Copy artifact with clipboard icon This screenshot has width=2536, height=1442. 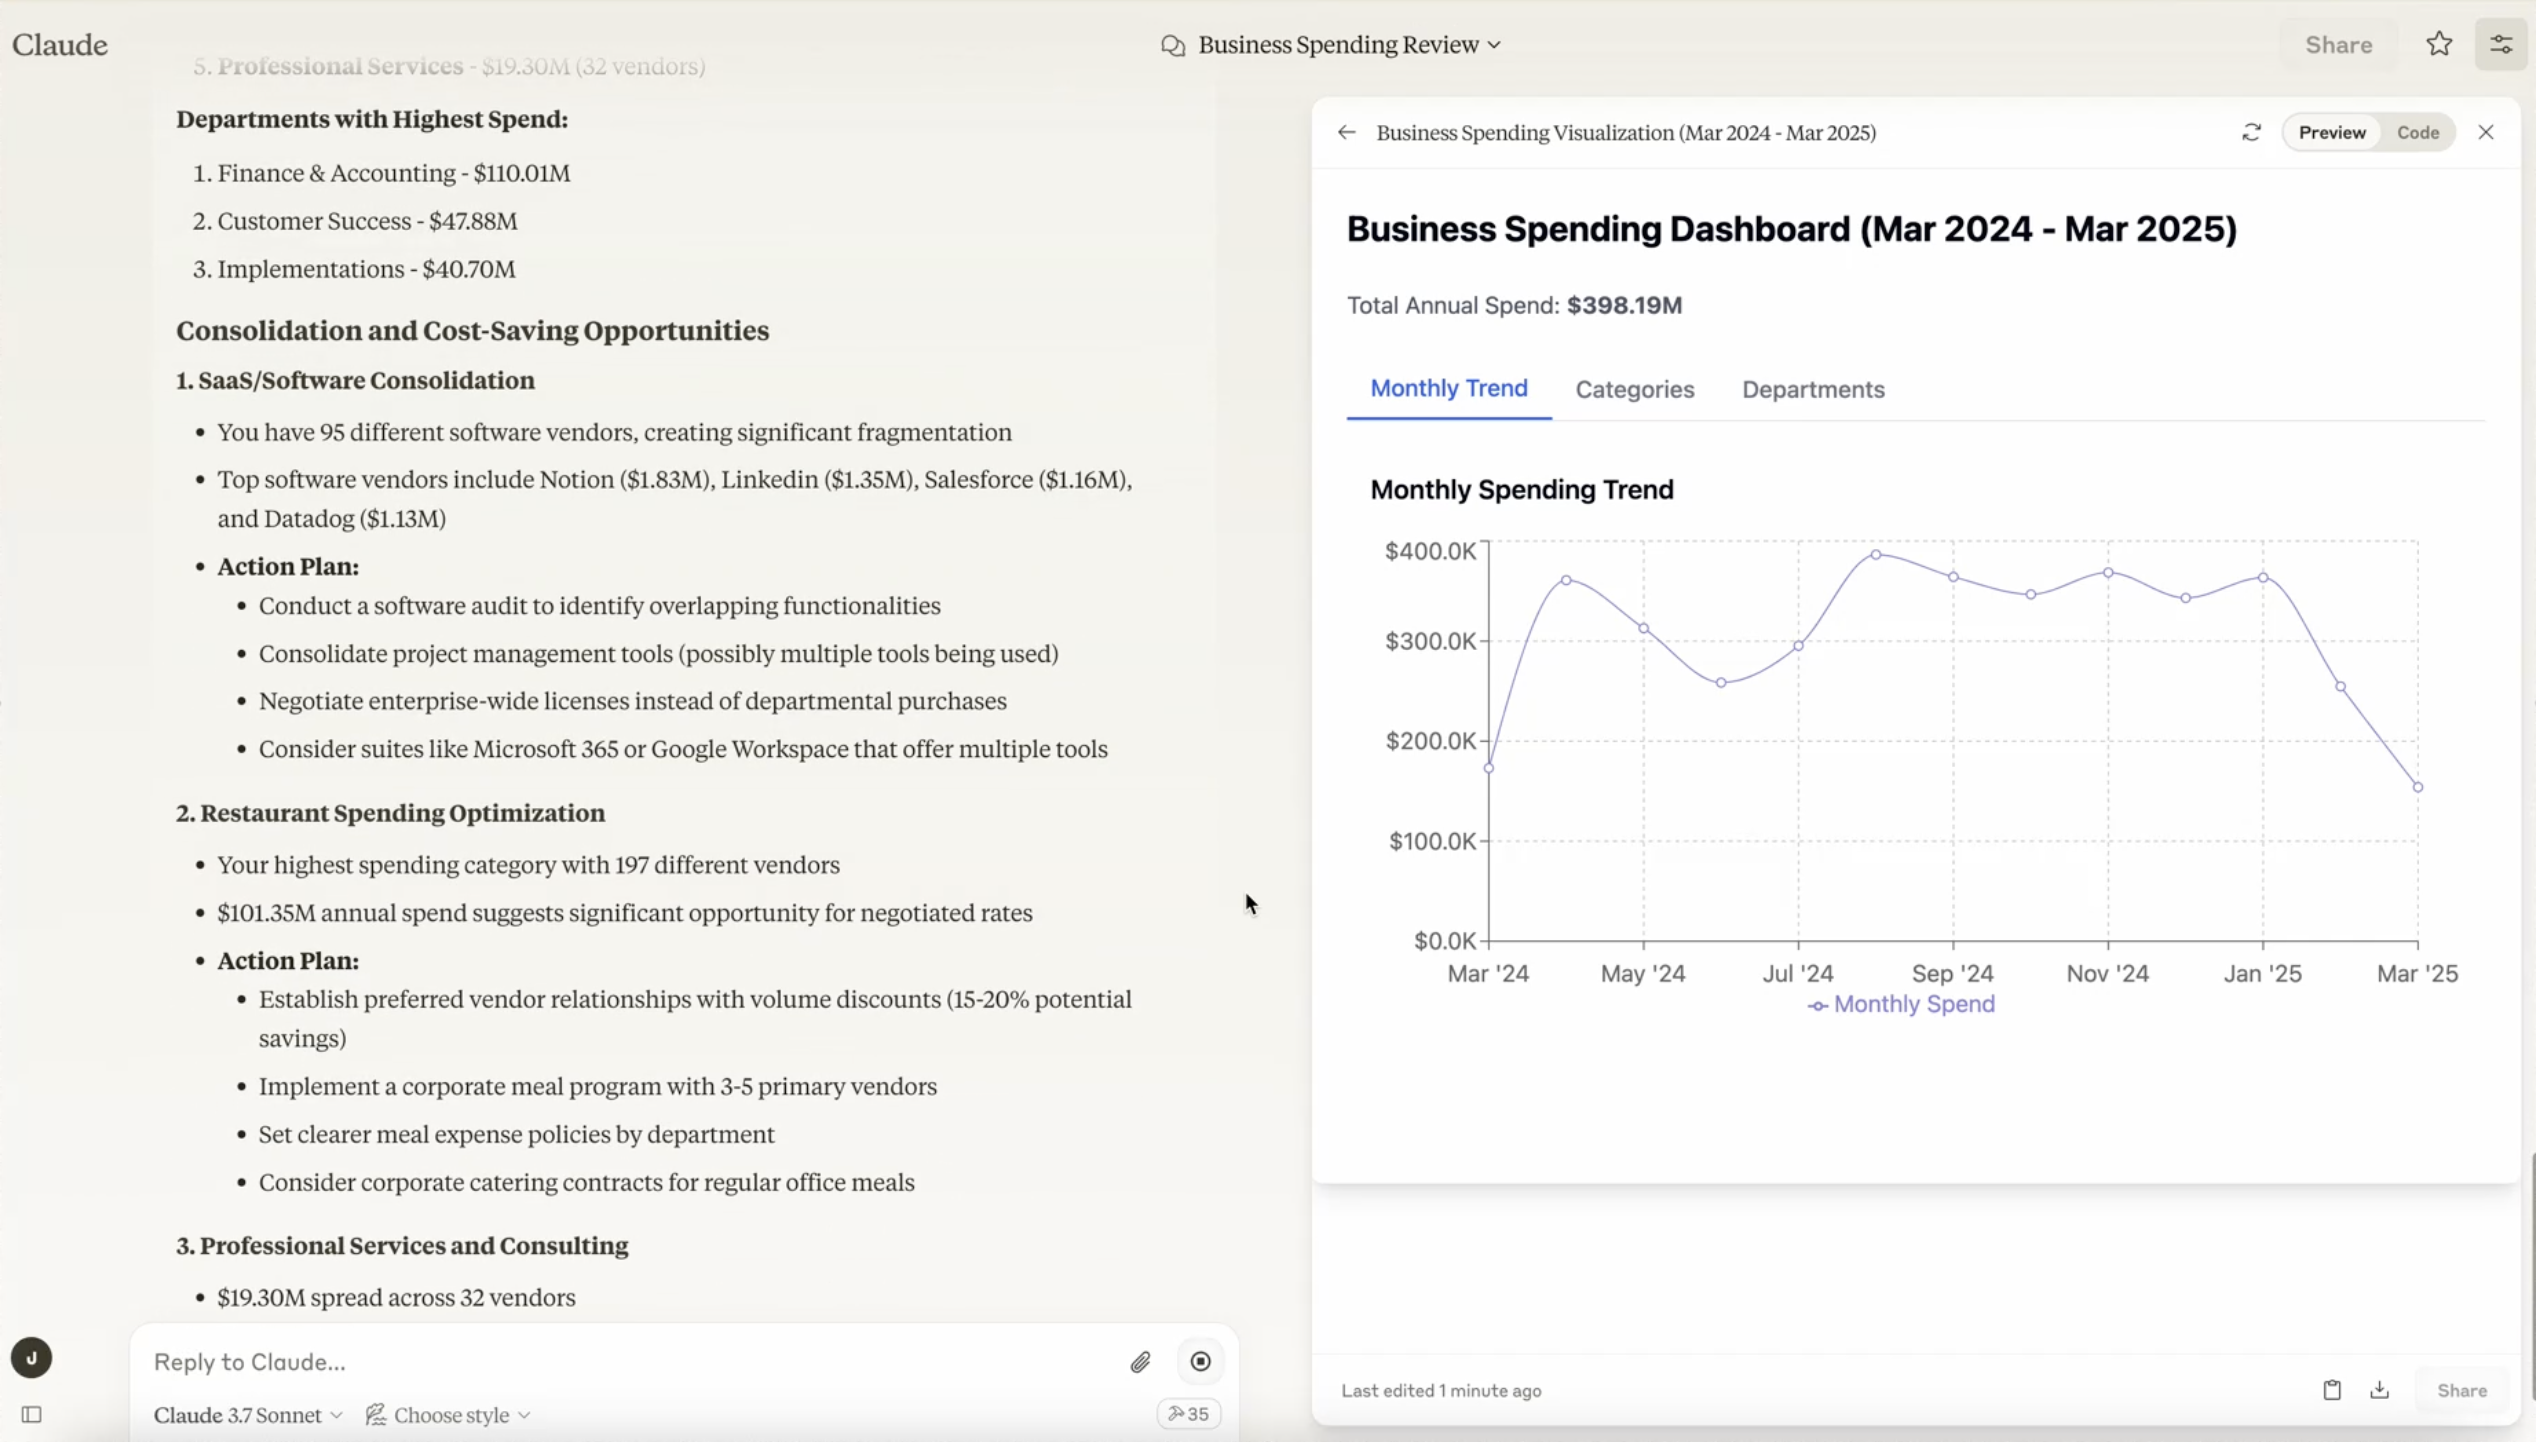click(x=2331, y=1390)
